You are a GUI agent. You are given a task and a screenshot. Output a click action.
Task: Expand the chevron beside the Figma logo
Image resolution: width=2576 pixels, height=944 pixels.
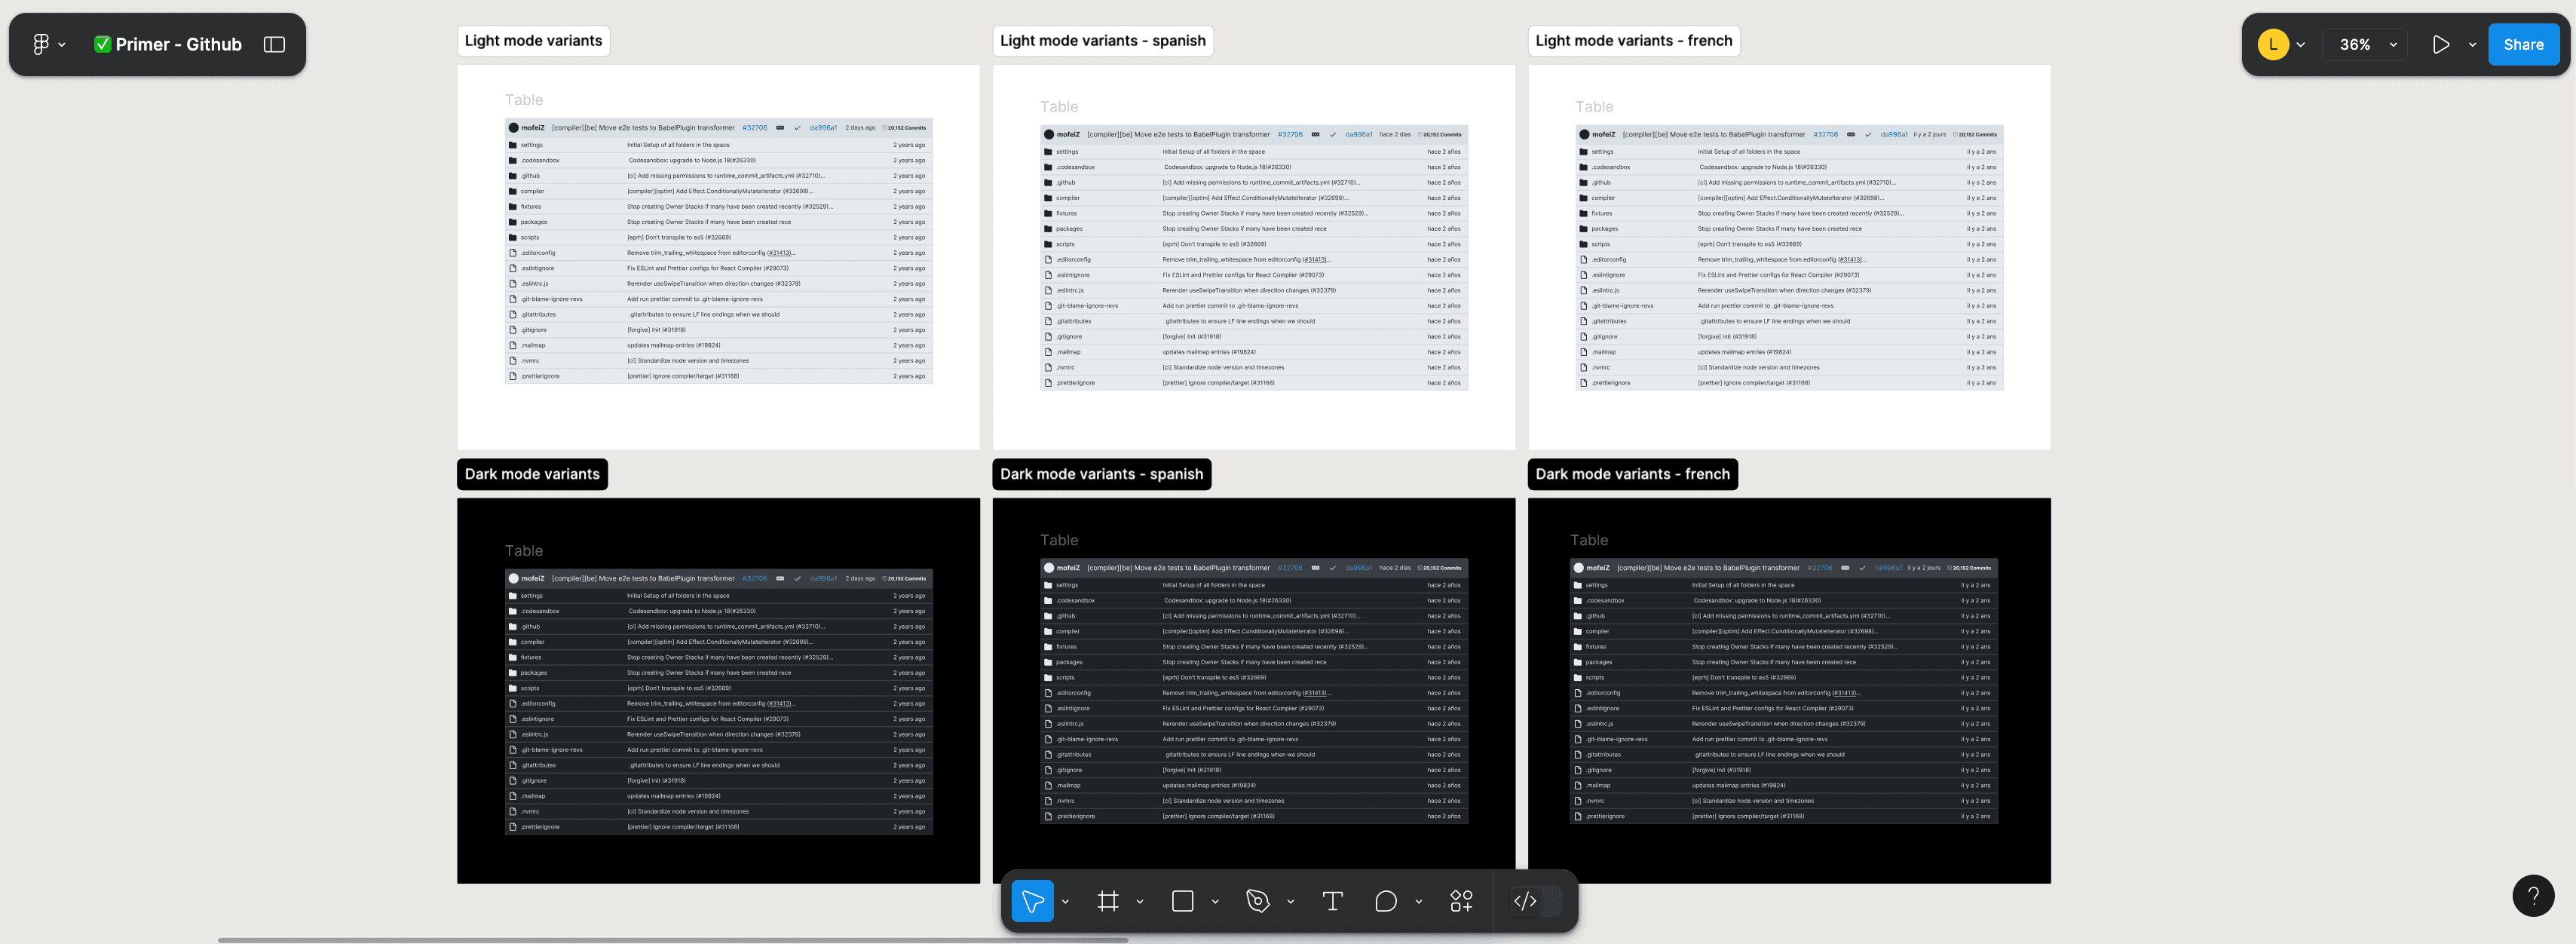[62, 45]
